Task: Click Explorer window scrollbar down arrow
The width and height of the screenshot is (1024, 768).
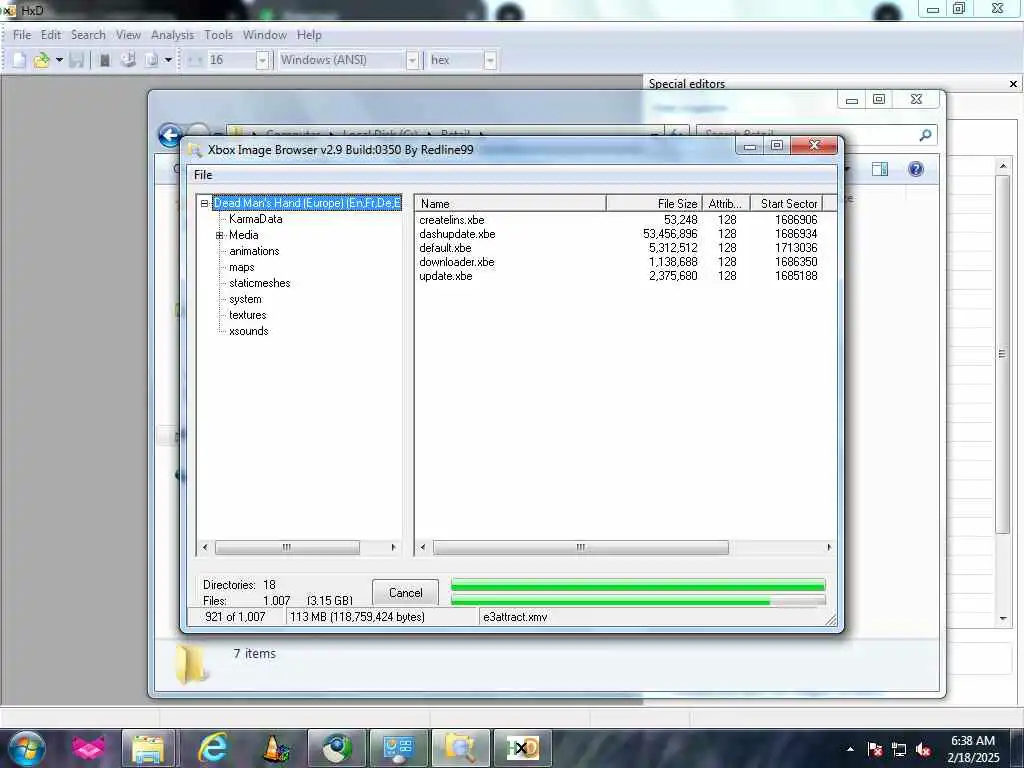Action: pos(1003,618)
